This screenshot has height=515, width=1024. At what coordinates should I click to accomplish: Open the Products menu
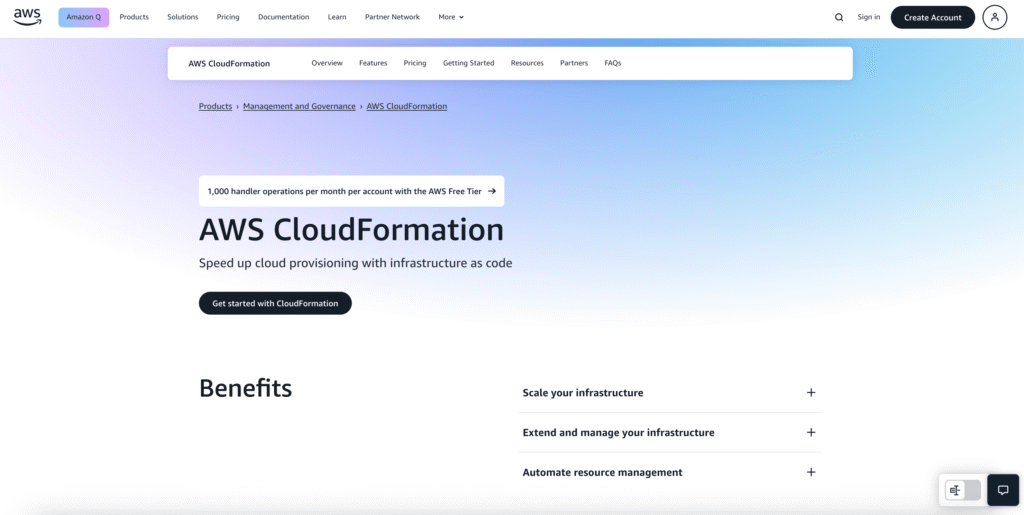coord(134,18)
